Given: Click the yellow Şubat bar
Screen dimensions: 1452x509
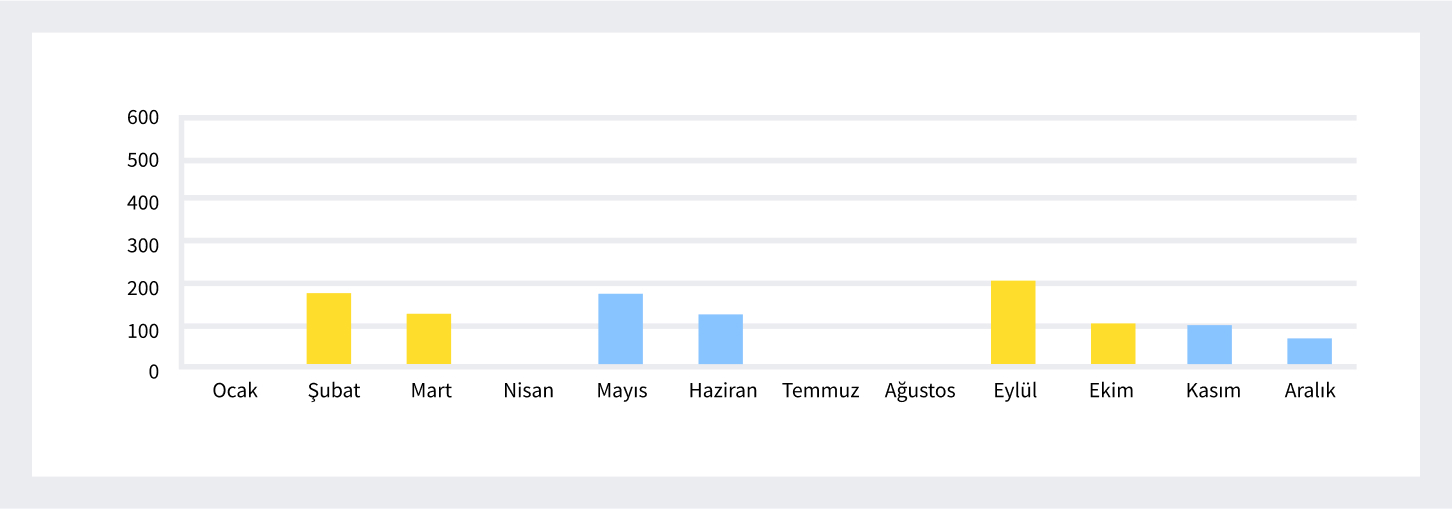Looking at the screenshot, I should point(328,329).
